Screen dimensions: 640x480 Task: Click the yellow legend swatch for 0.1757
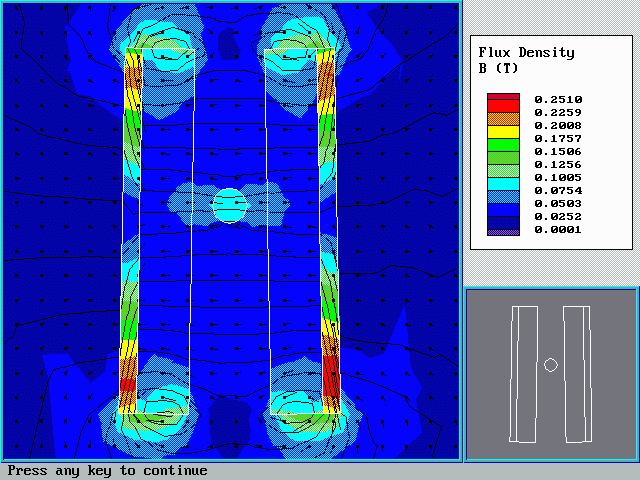503,132
